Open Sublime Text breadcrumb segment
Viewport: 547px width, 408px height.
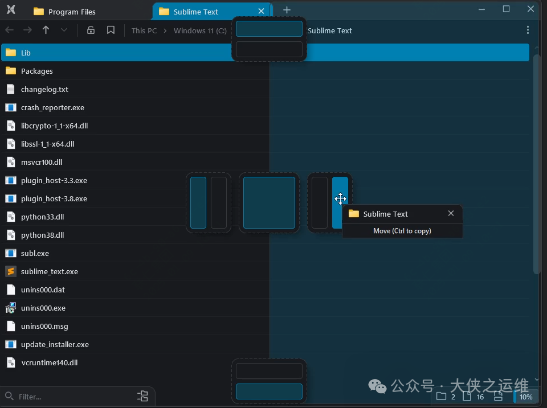(330, 31)
